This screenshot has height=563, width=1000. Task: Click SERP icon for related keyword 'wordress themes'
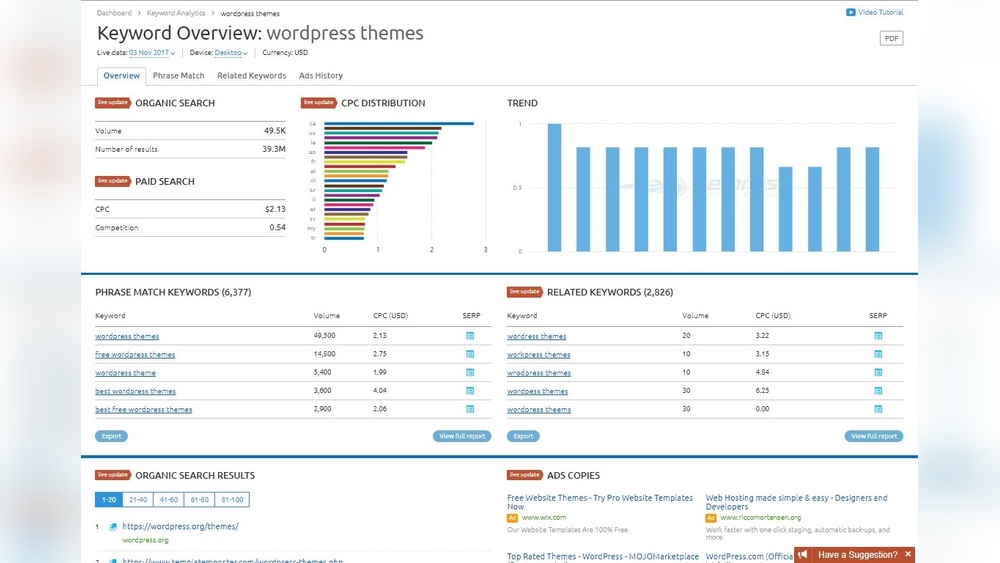click(878, 336)
